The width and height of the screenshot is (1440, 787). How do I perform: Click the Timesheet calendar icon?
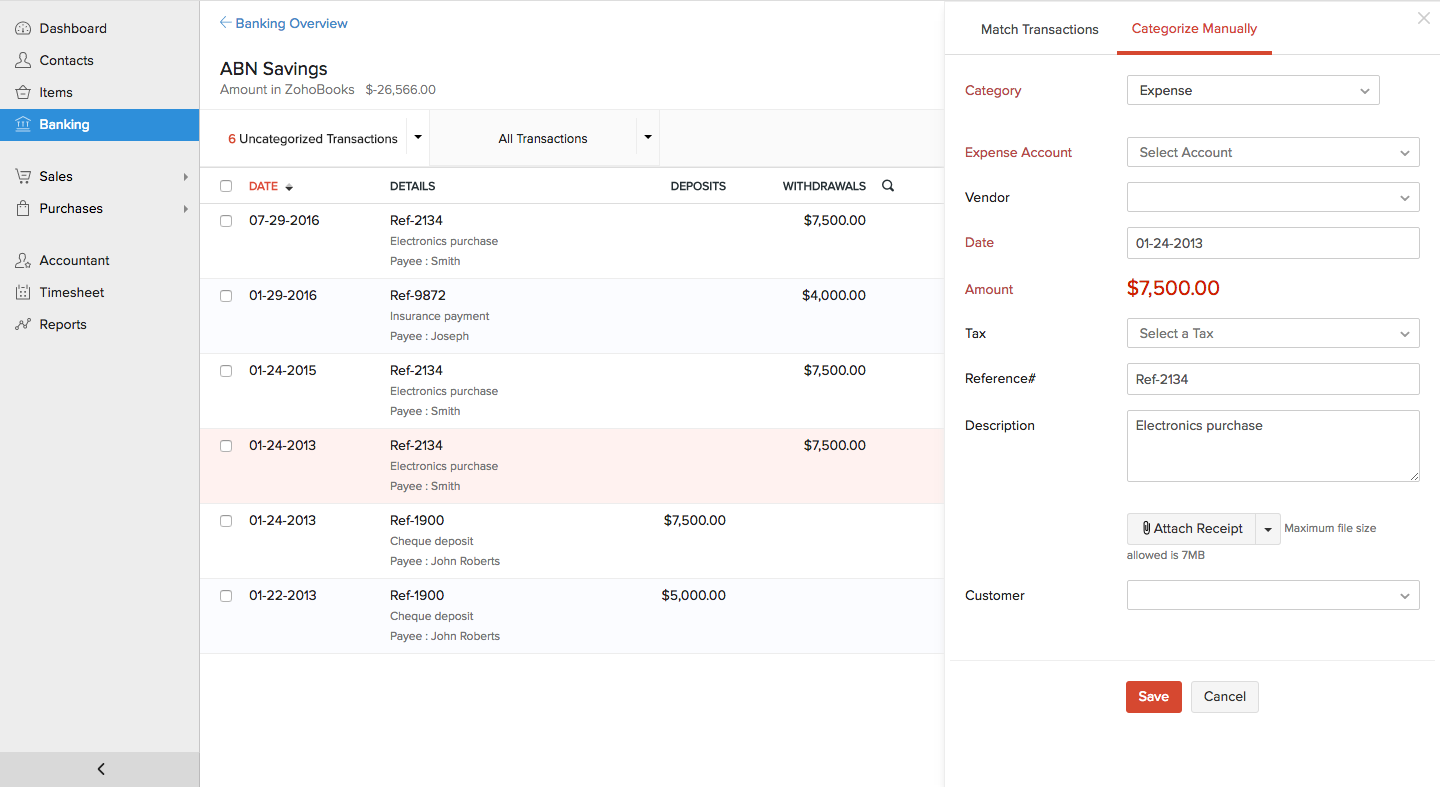click(23, 293)
